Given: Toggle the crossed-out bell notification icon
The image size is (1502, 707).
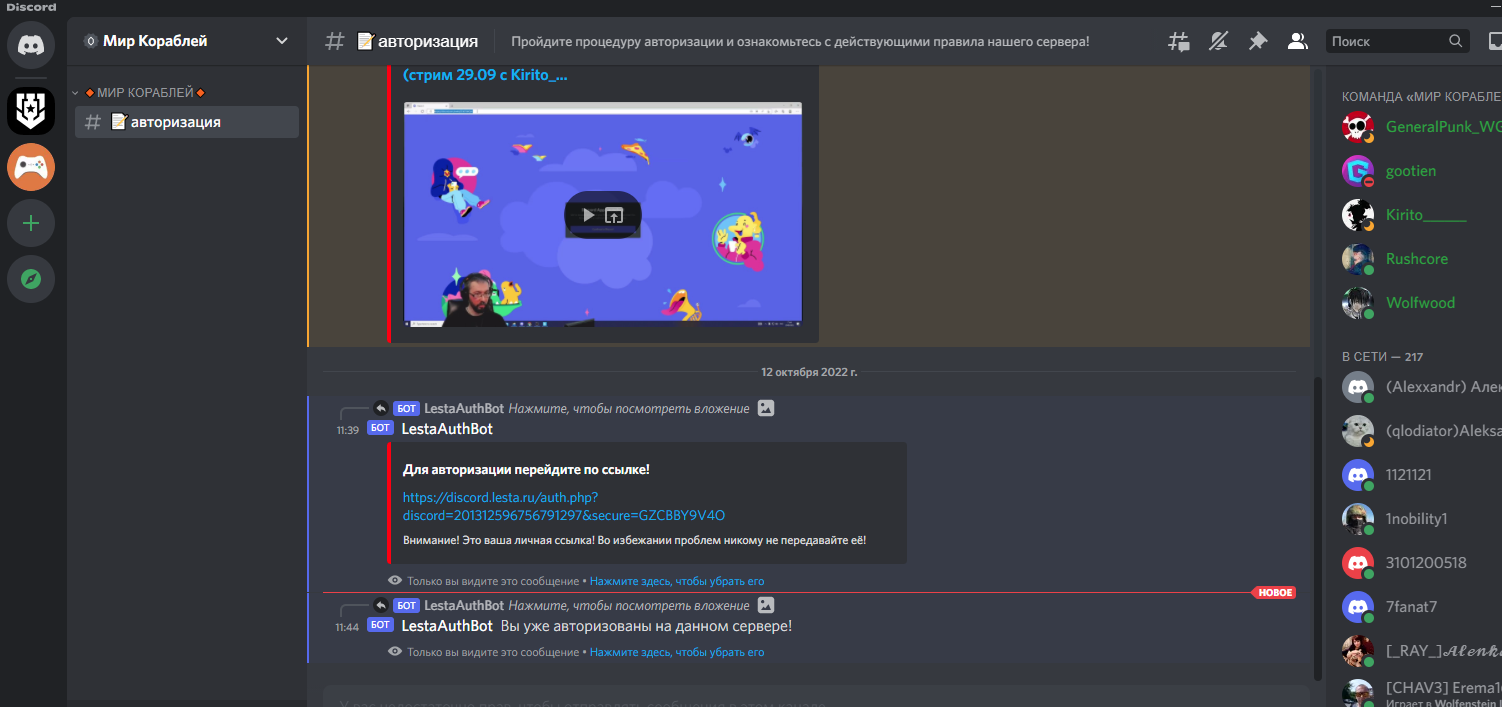Looking at the screenshot, I should point(1218,41).
